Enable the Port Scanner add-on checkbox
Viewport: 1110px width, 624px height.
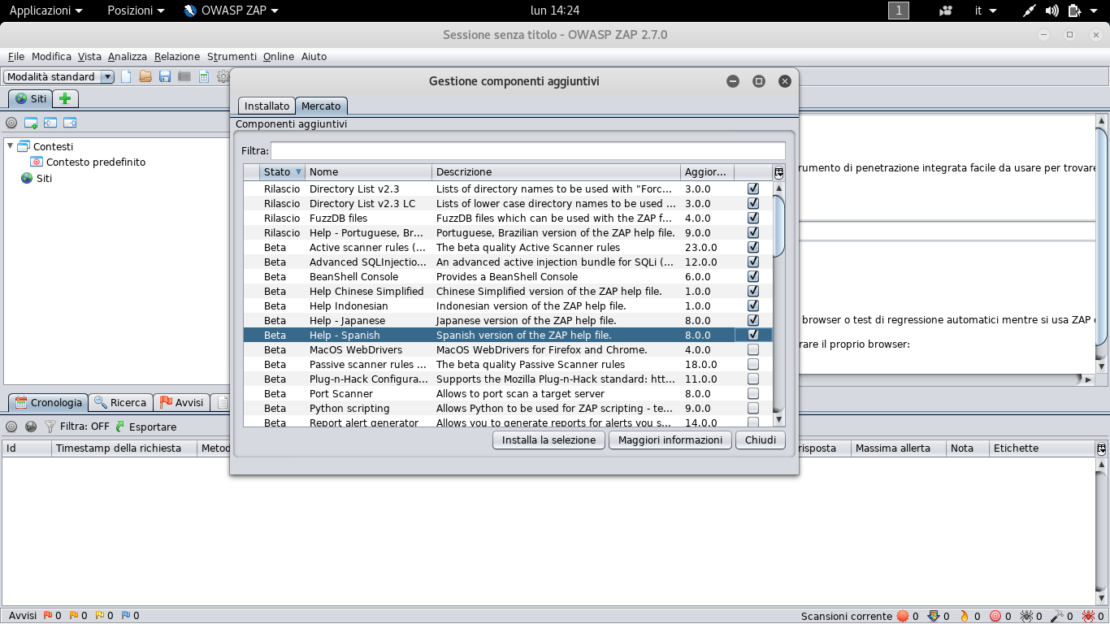click(x=753, y=394)
